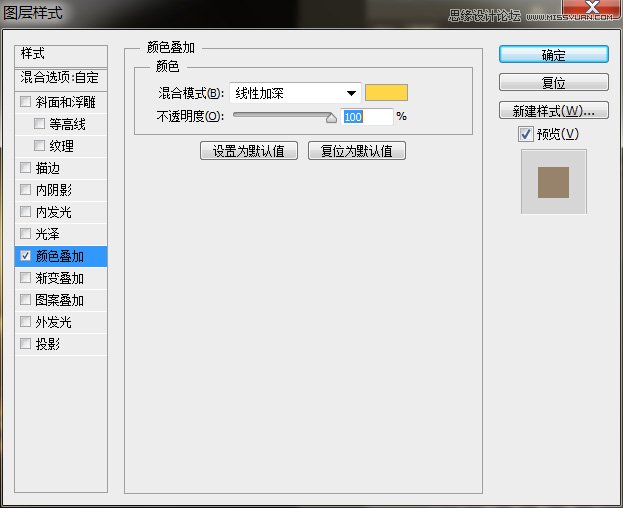Enable the 外发光 checkbox
This screenshot has height=508, width=623.
point(25,321)
